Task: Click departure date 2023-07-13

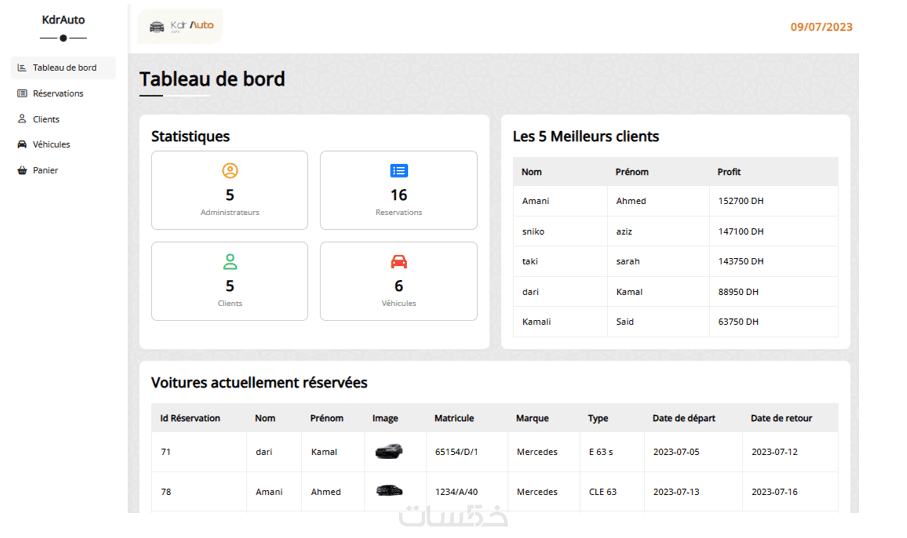Action: 676,492
